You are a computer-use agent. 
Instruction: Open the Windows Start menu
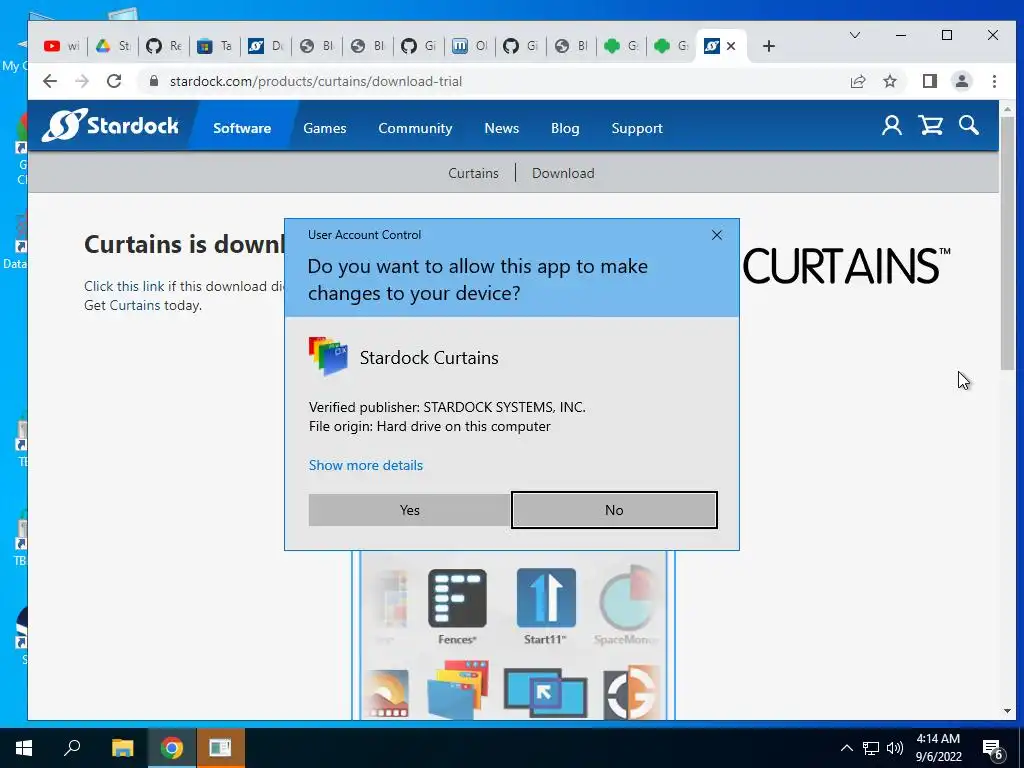(x=24, y=748)
